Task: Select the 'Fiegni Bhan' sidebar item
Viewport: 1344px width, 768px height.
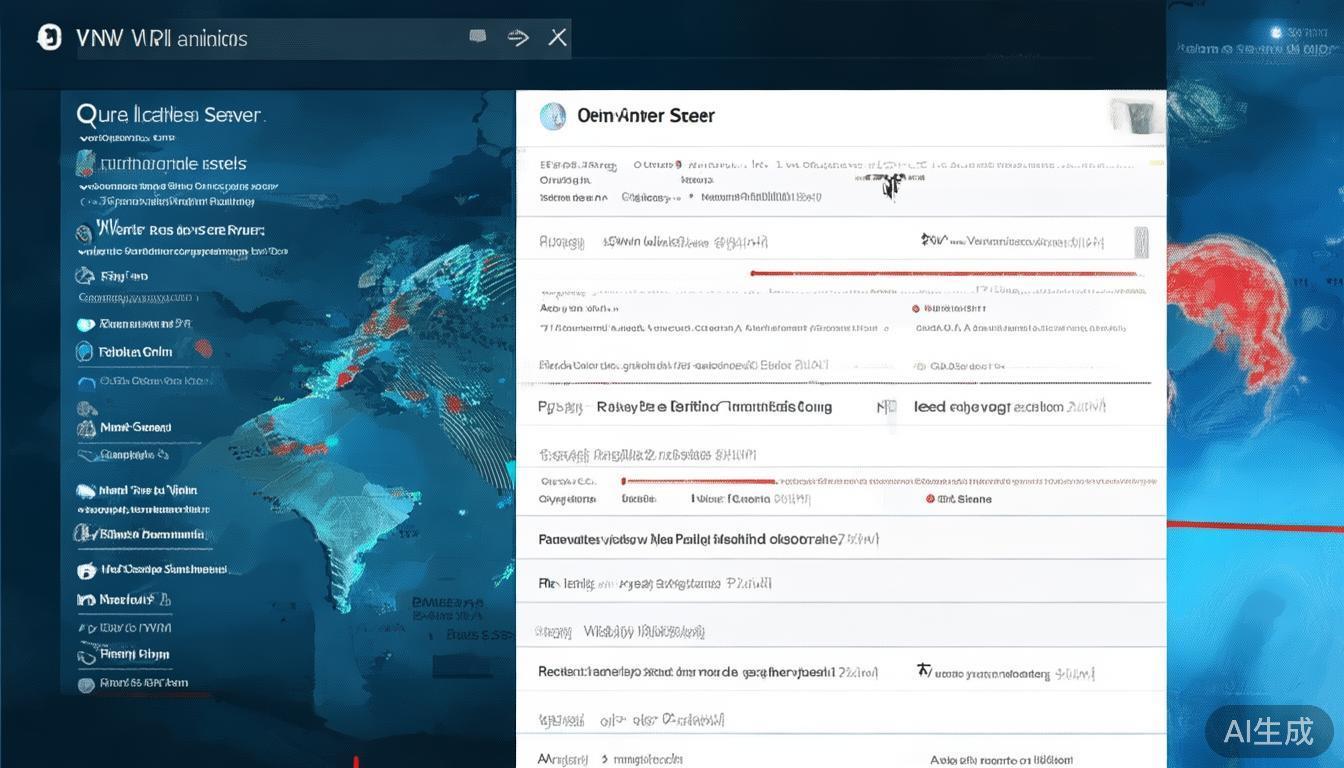Action: tap(134, 655)
